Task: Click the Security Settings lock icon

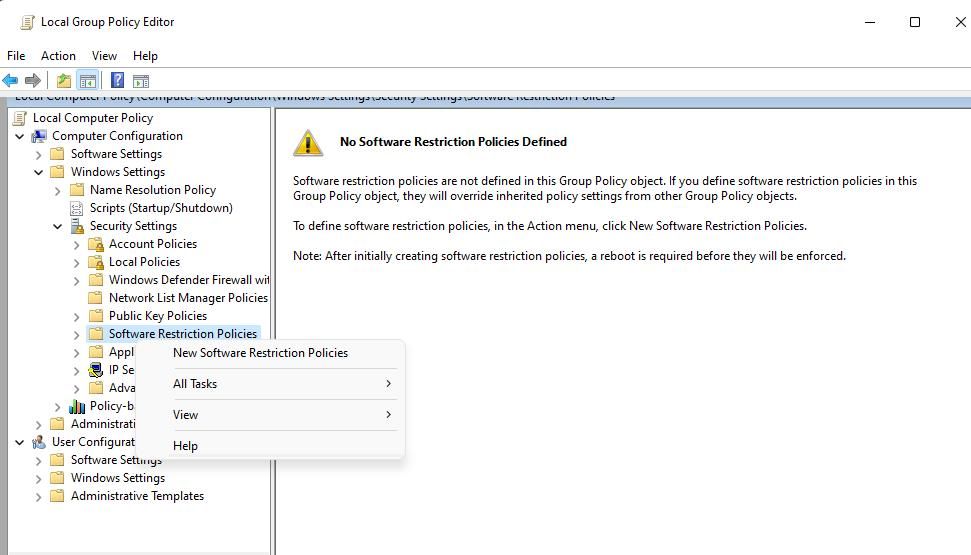Action: point(77,225)
